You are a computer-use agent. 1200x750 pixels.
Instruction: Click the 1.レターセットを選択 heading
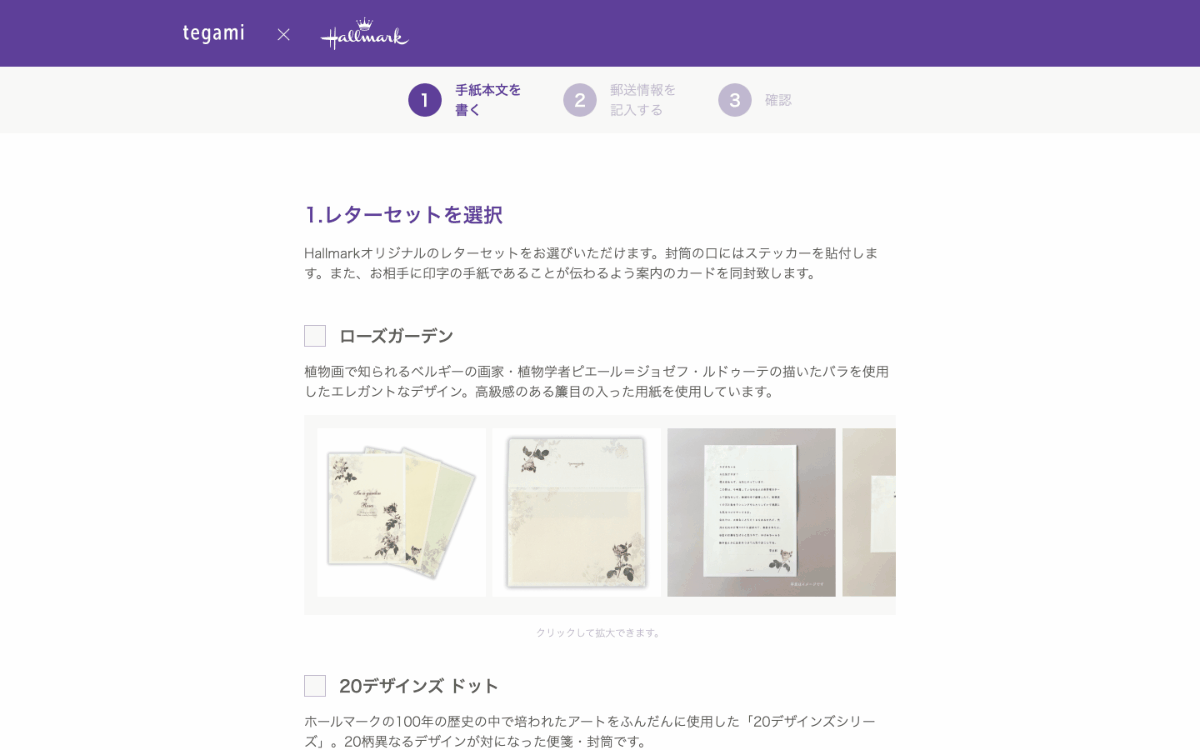pos(403,215)
